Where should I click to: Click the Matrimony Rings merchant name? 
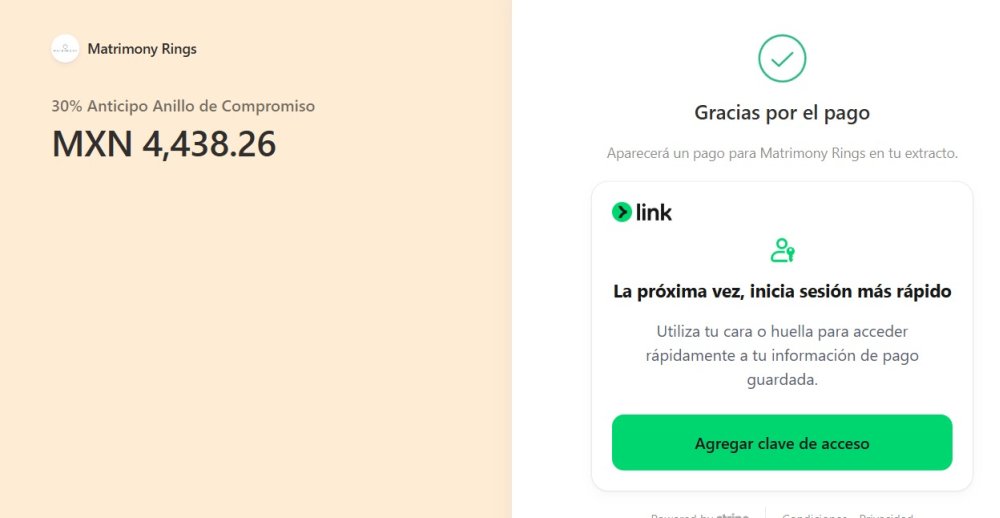(142, 49)
